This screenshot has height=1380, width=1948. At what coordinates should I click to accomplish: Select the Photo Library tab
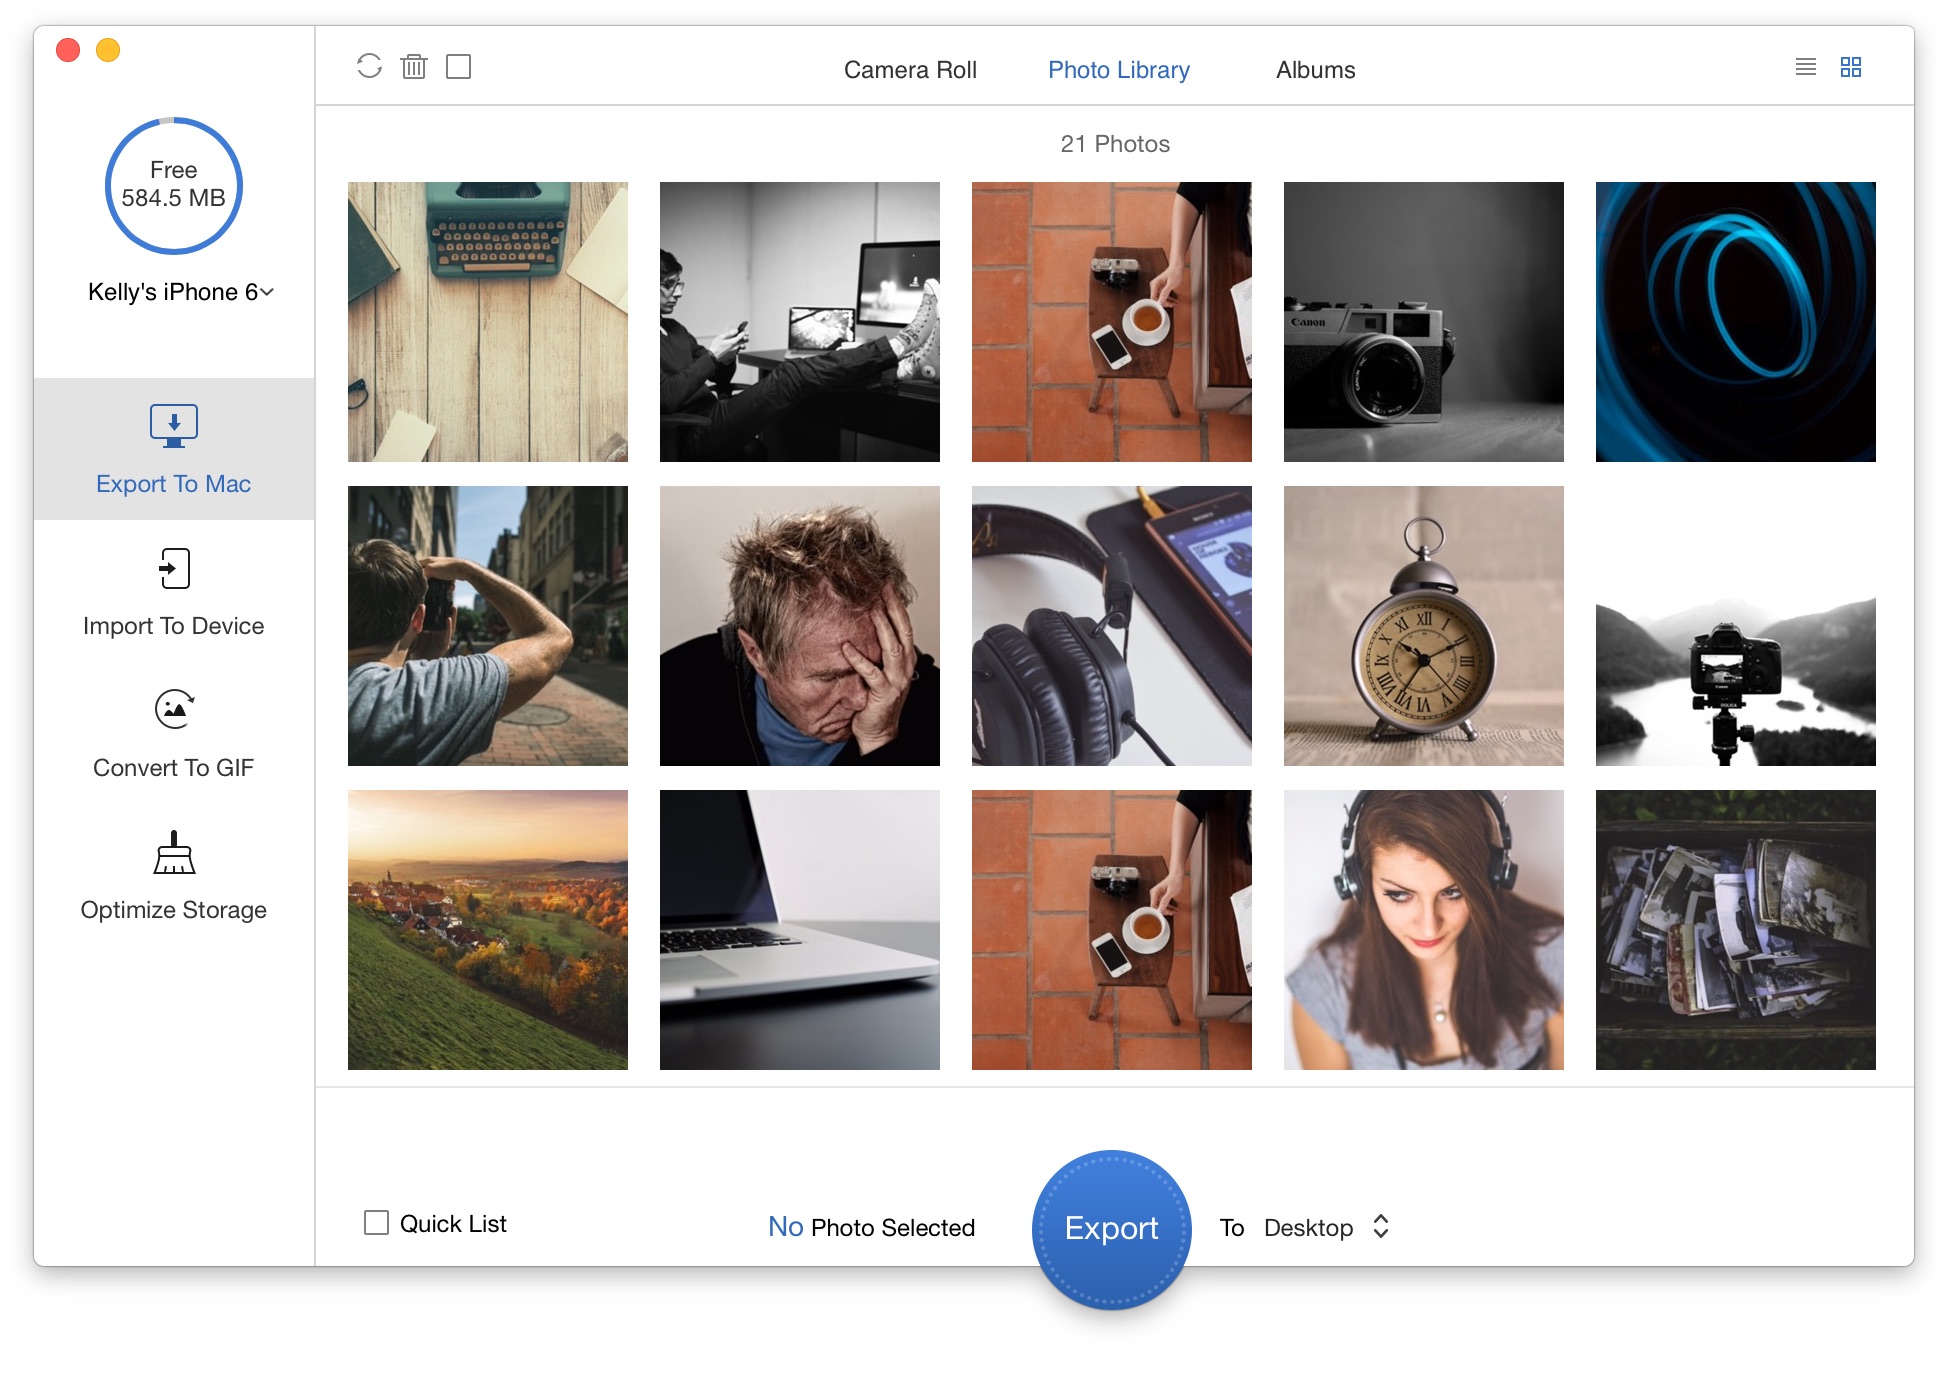[x=1119, y=70]
